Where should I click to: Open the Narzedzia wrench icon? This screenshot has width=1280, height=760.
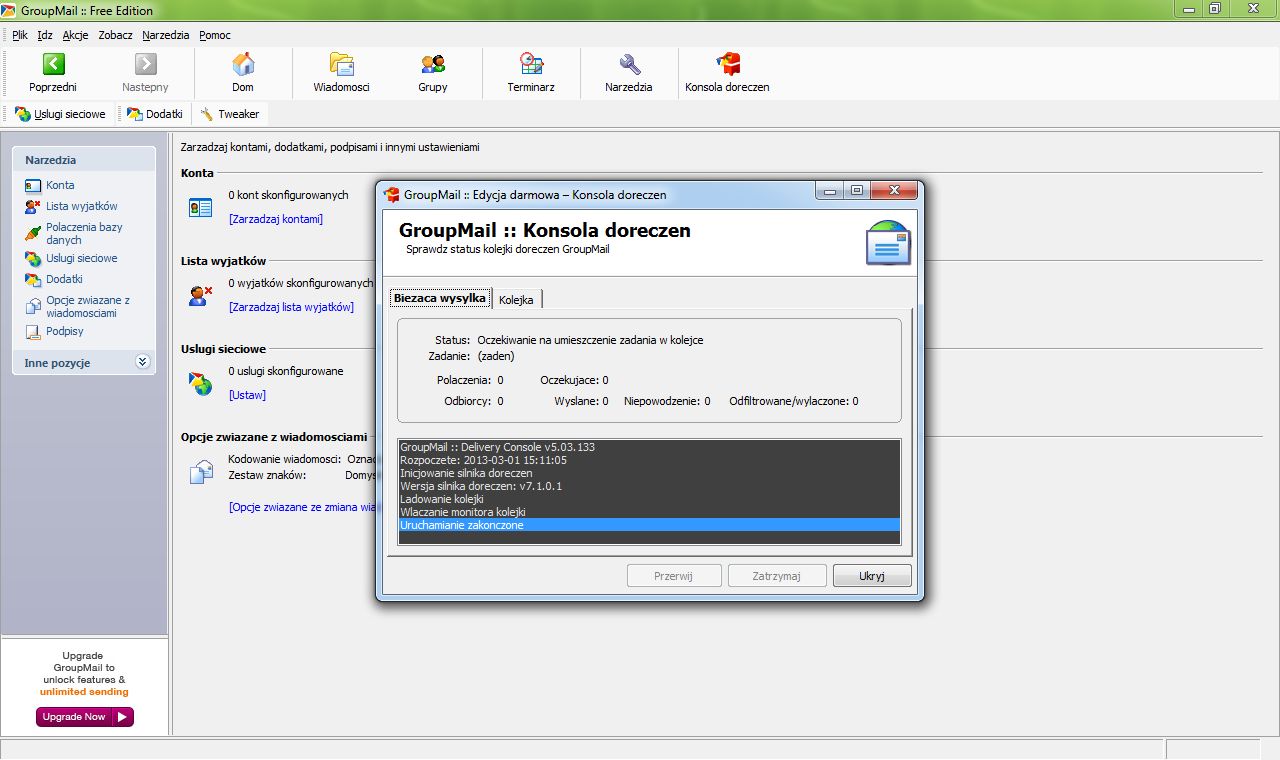629,64
